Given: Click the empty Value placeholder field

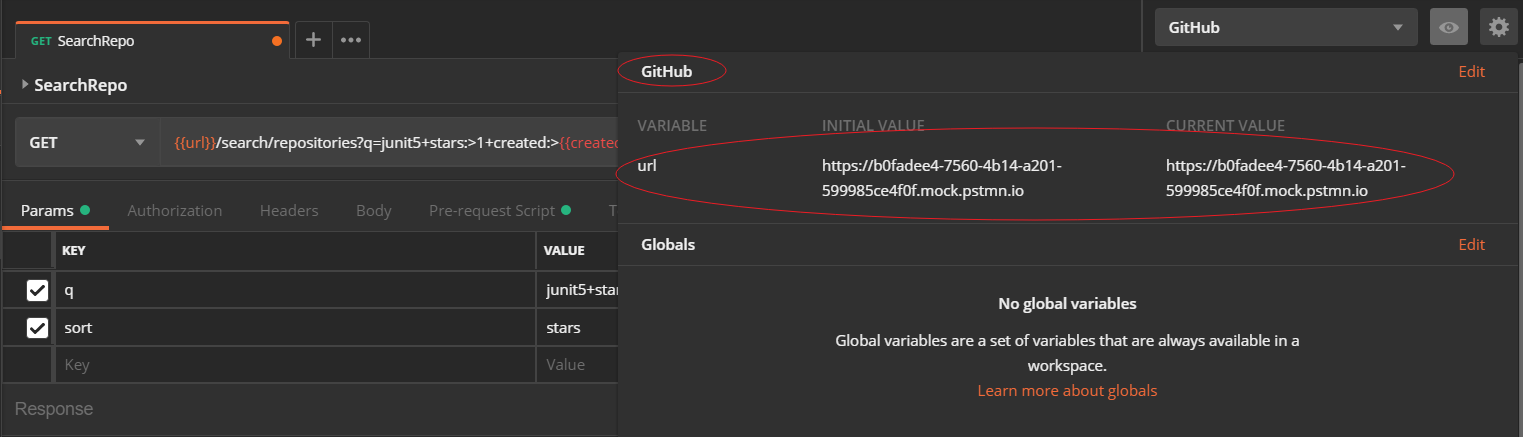Looking at the screenshot, I should click(x=578, y=365).
